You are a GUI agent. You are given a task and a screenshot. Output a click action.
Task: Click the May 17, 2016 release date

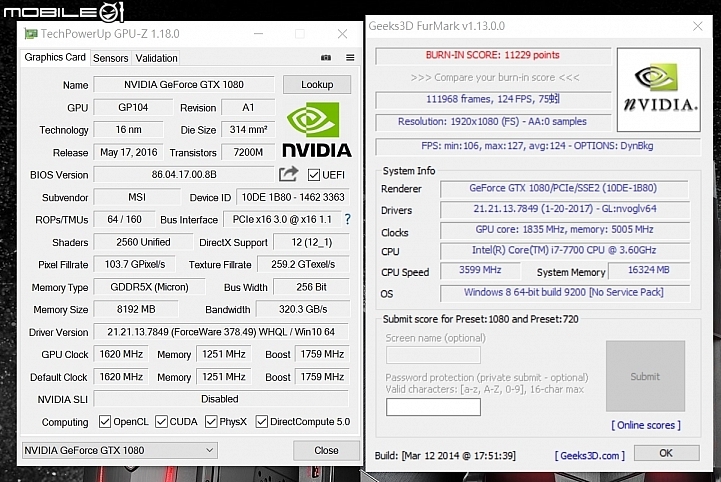click(129, 152)
